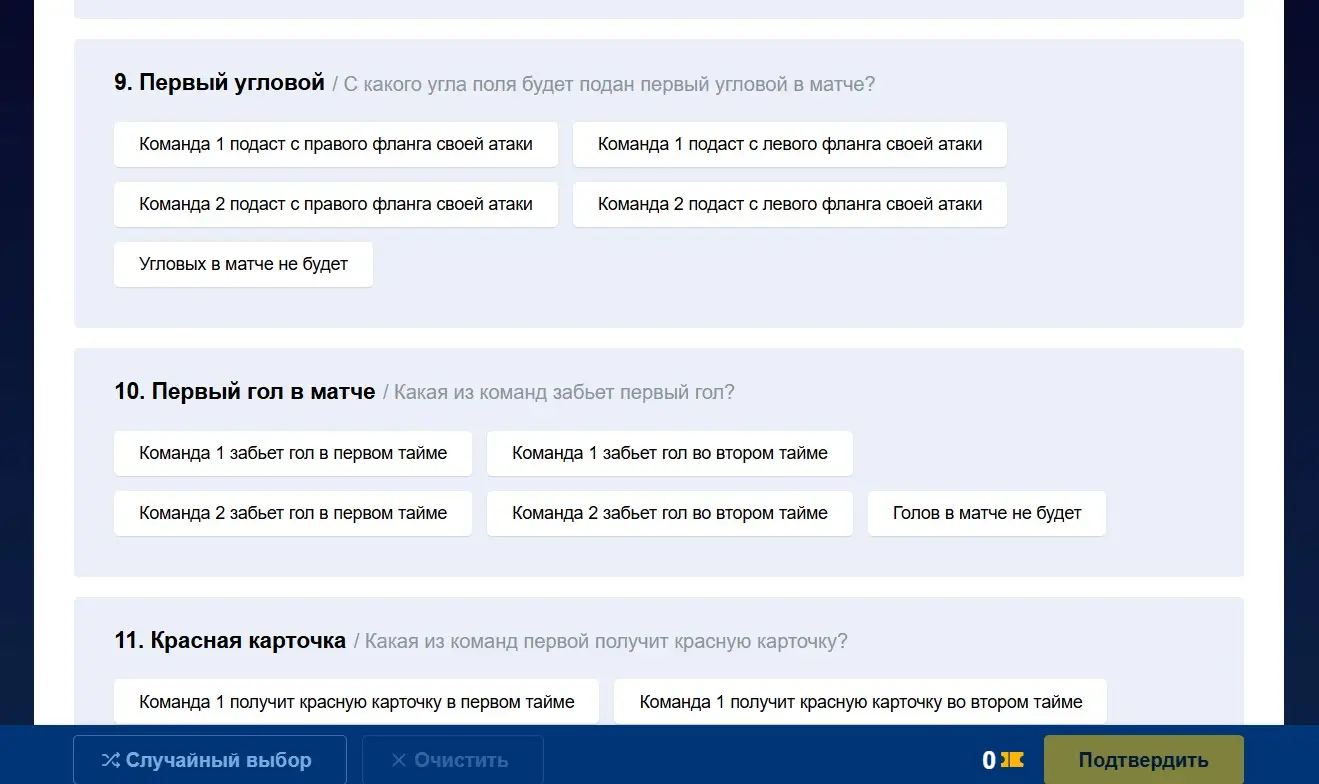Choose 'Команда 2 подаст с правого фланга своей атаки'
1319x784 pixels.
336,204
